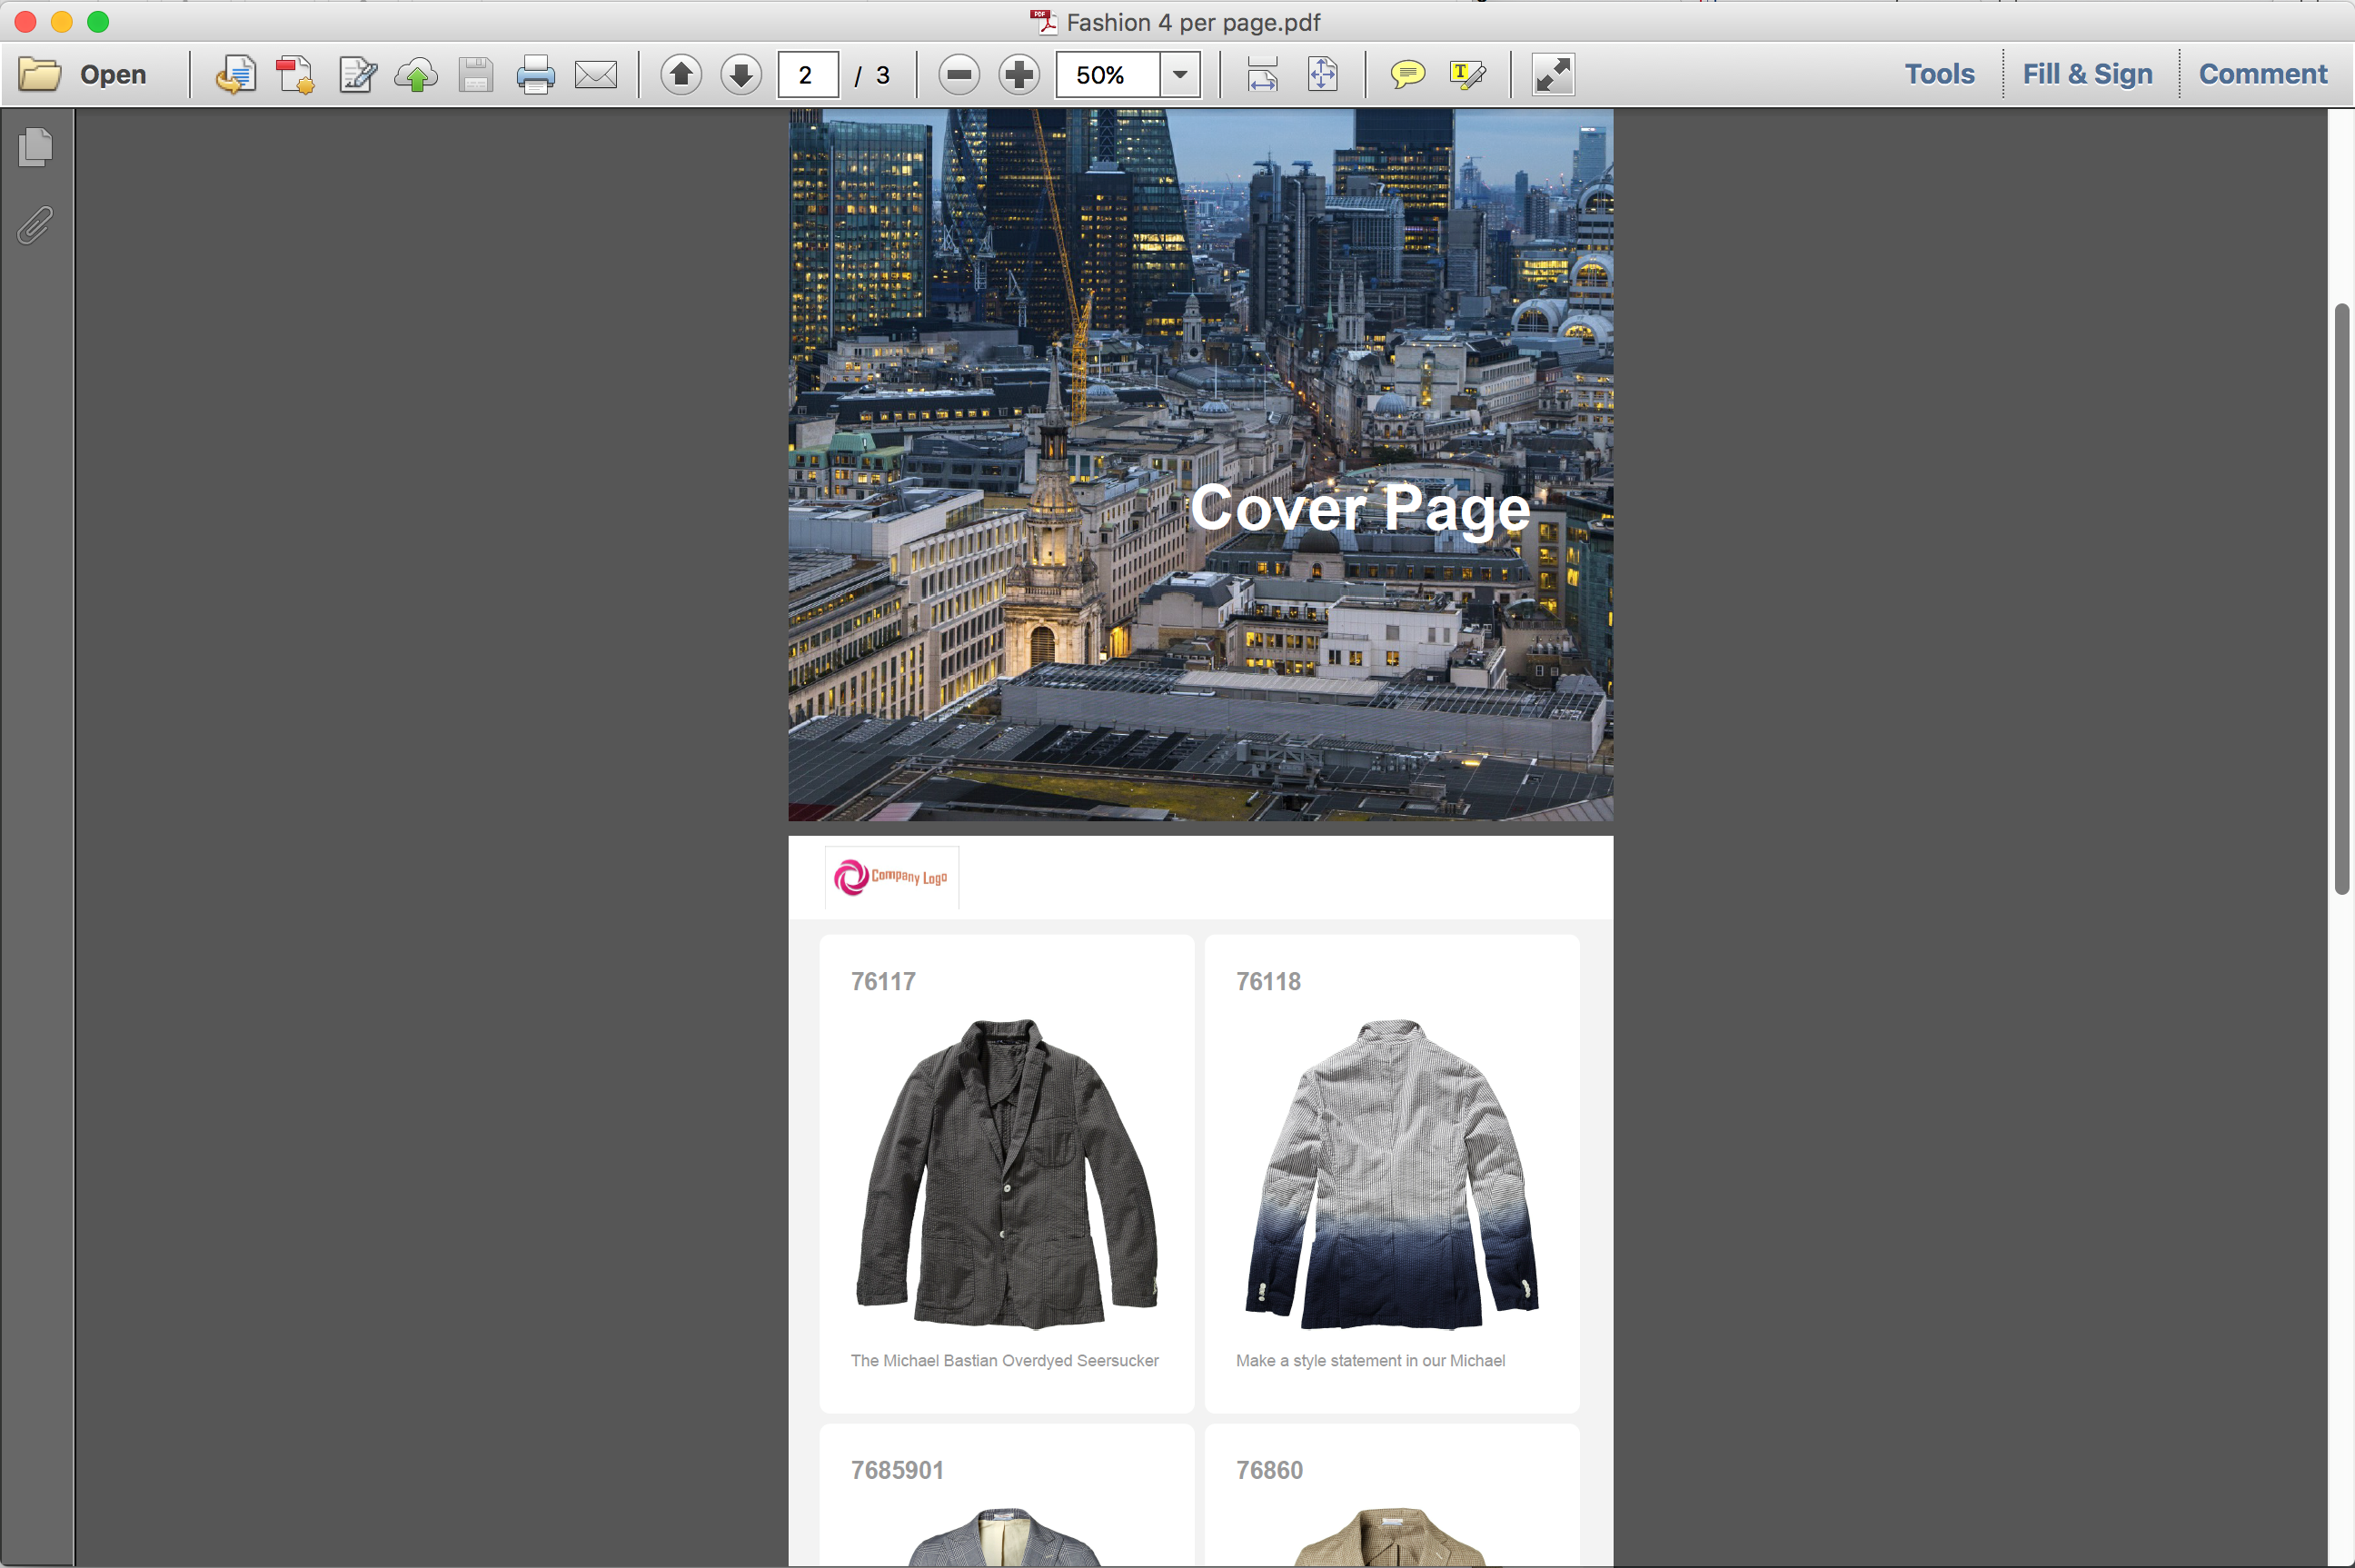
Task: Open the zoom level dropdown arrow
Action: 1181,75
